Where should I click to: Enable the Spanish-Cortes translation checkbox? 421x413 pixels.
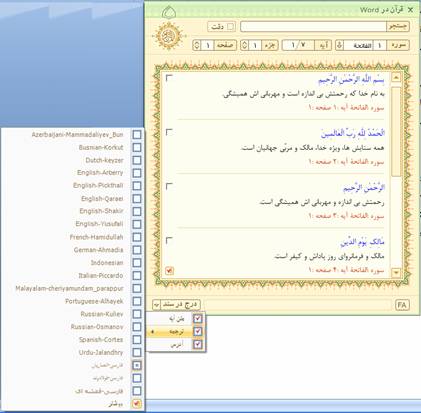pos(137,340)
